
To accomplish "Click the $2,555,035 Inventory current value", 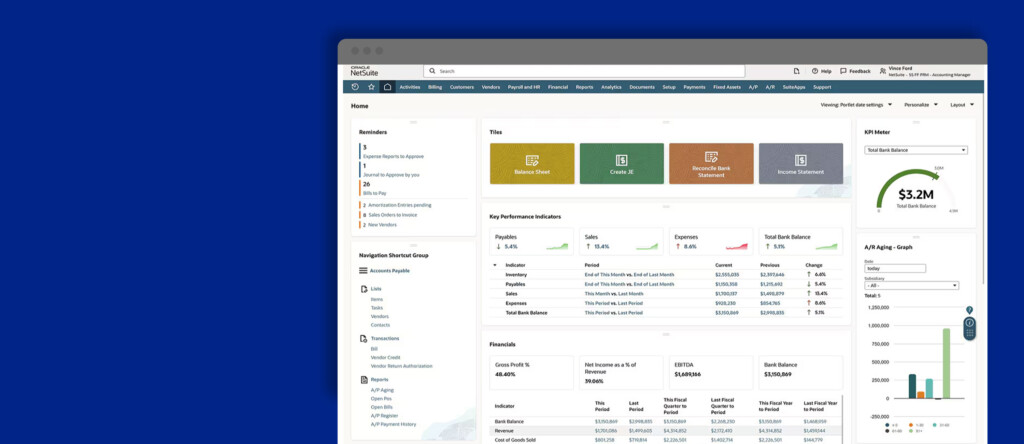I will pos(727,275).
